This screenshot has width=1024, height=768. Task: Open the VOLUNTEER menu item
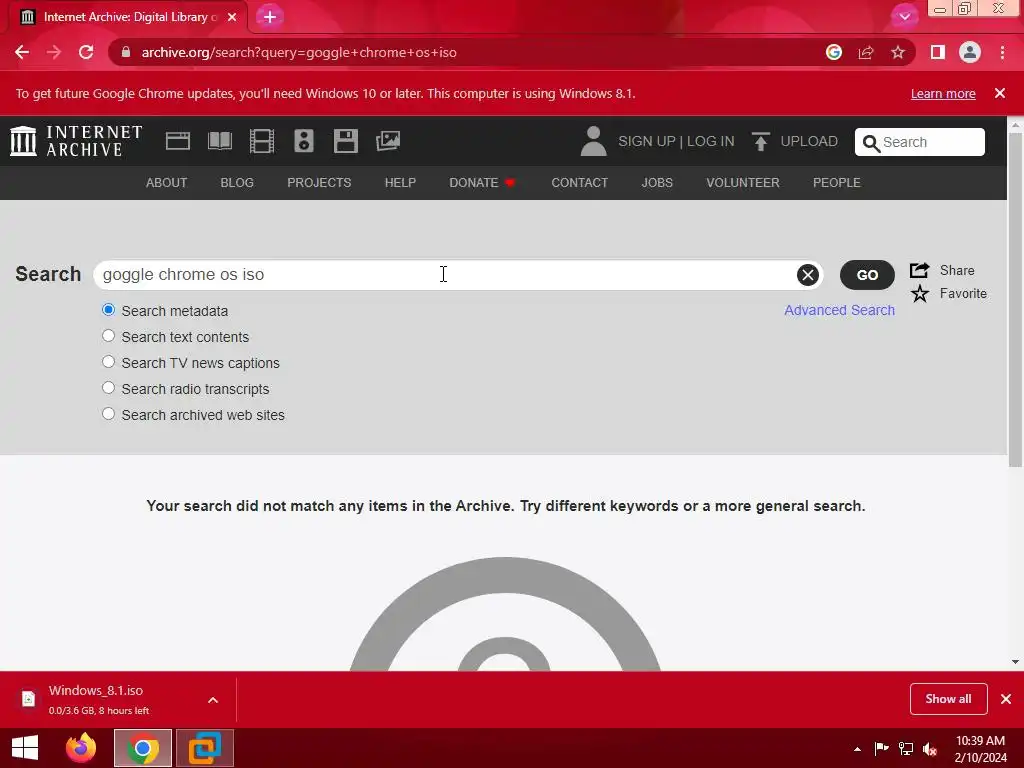point(743,183)
